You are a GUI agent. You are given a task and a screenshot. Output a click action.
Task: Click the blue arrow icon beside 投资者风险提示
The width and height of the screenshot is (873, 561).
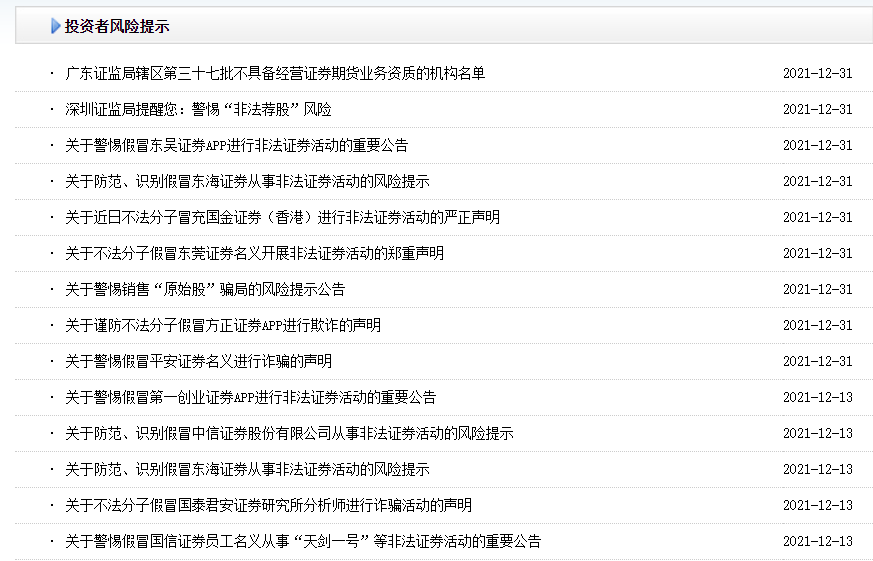[x=55, y=26]
